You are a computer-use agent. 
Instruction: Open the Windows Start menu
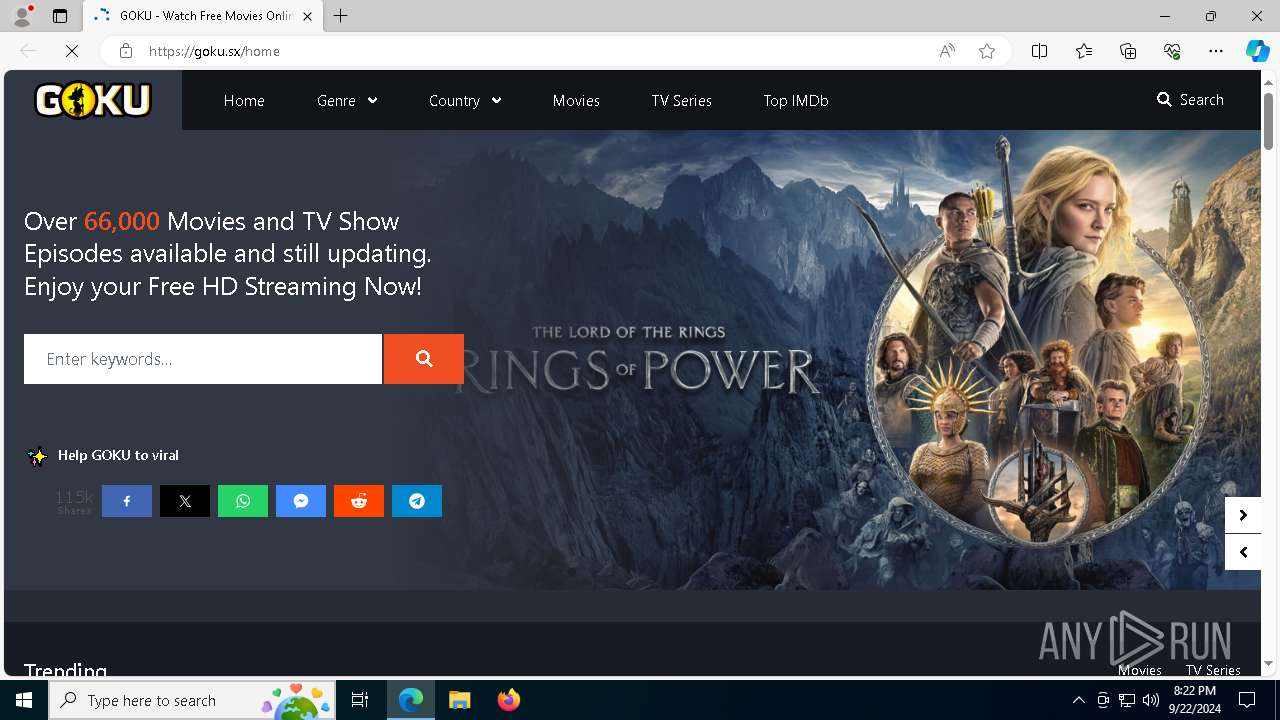(x=24, y=700)
